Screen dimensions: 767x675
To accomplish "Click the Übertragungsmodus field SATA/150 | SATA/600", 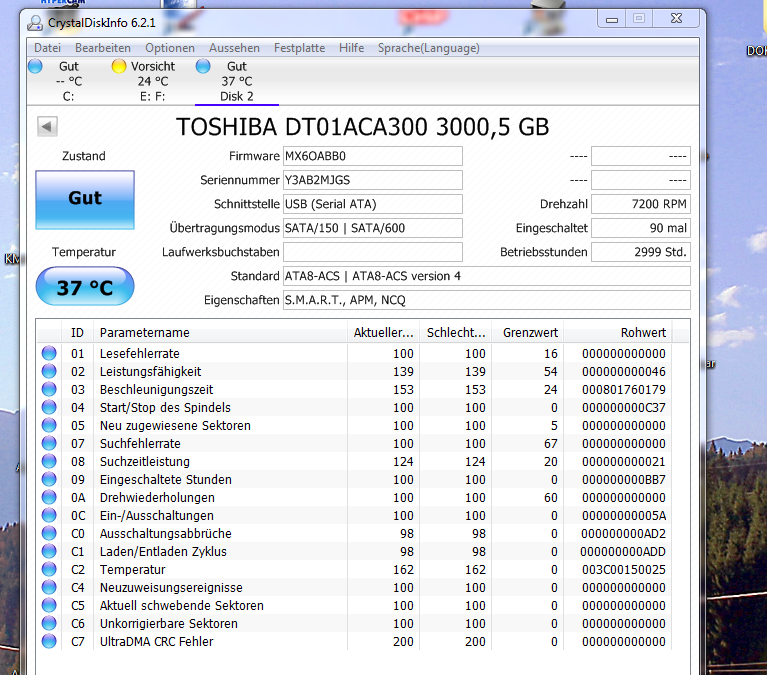I will point(373,228).
